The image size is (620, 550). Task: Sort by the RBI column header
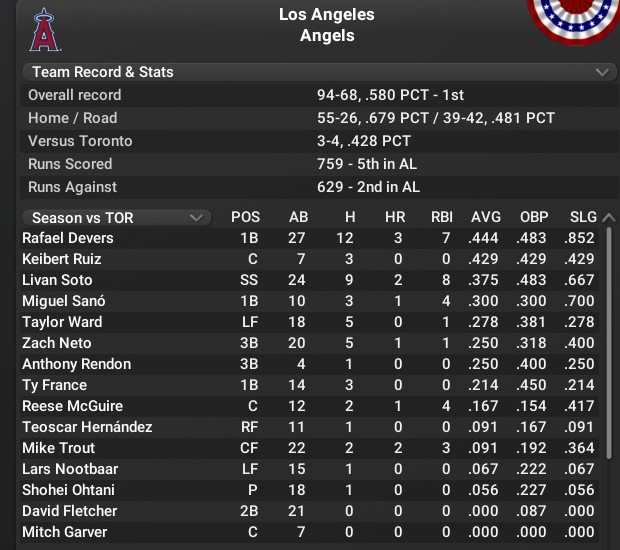[x=441, y=217]
